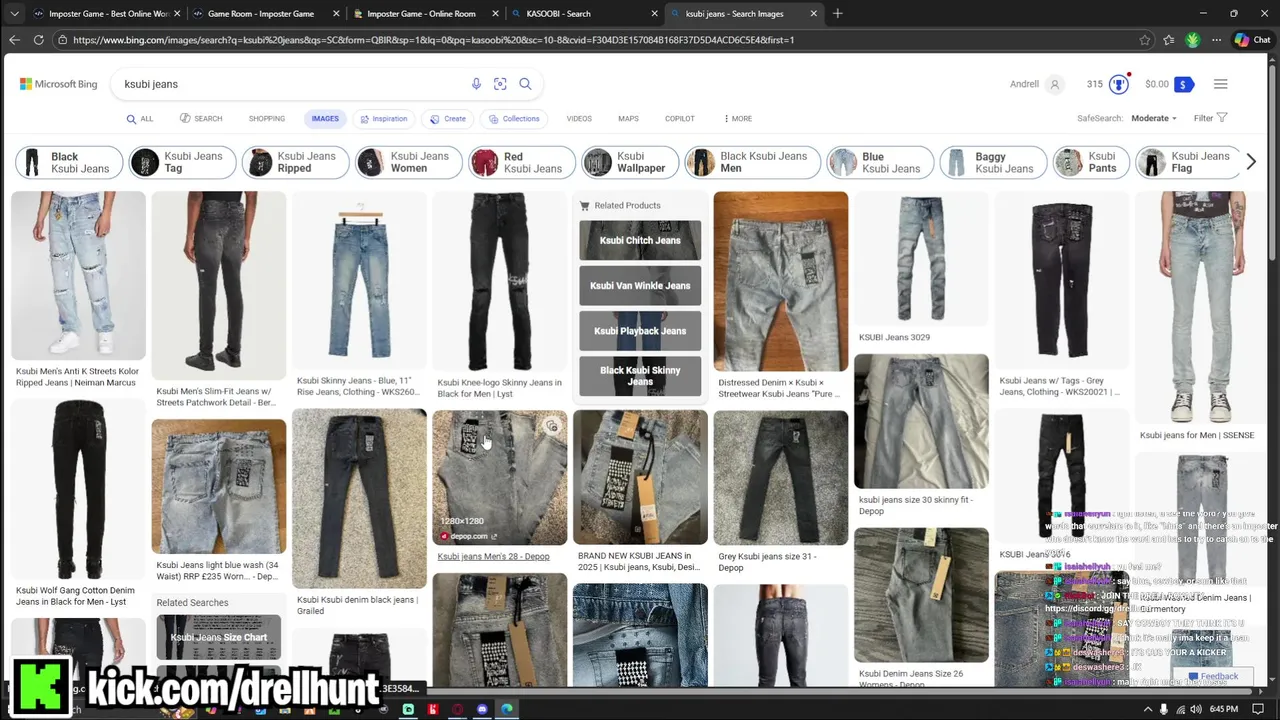Viewport: 1280px width, 720px height.
Task: Select the Black Ksubi Jeans chip
Action: [x=69, y=162]
